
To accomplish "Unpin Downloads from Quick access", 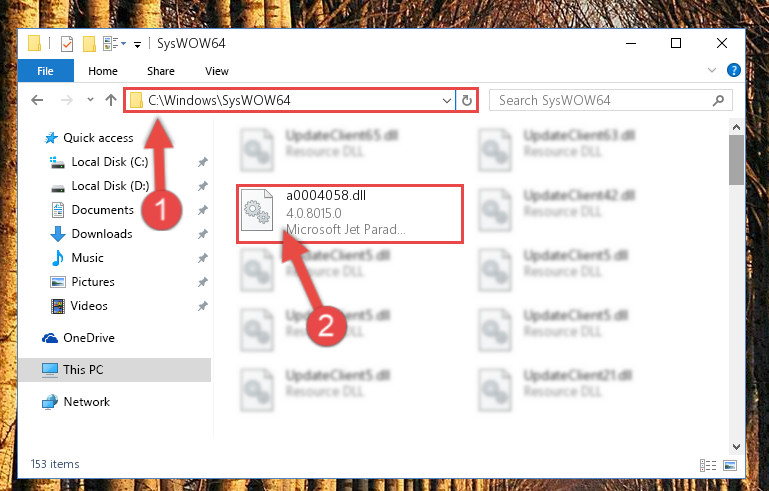I will point(203,234).
